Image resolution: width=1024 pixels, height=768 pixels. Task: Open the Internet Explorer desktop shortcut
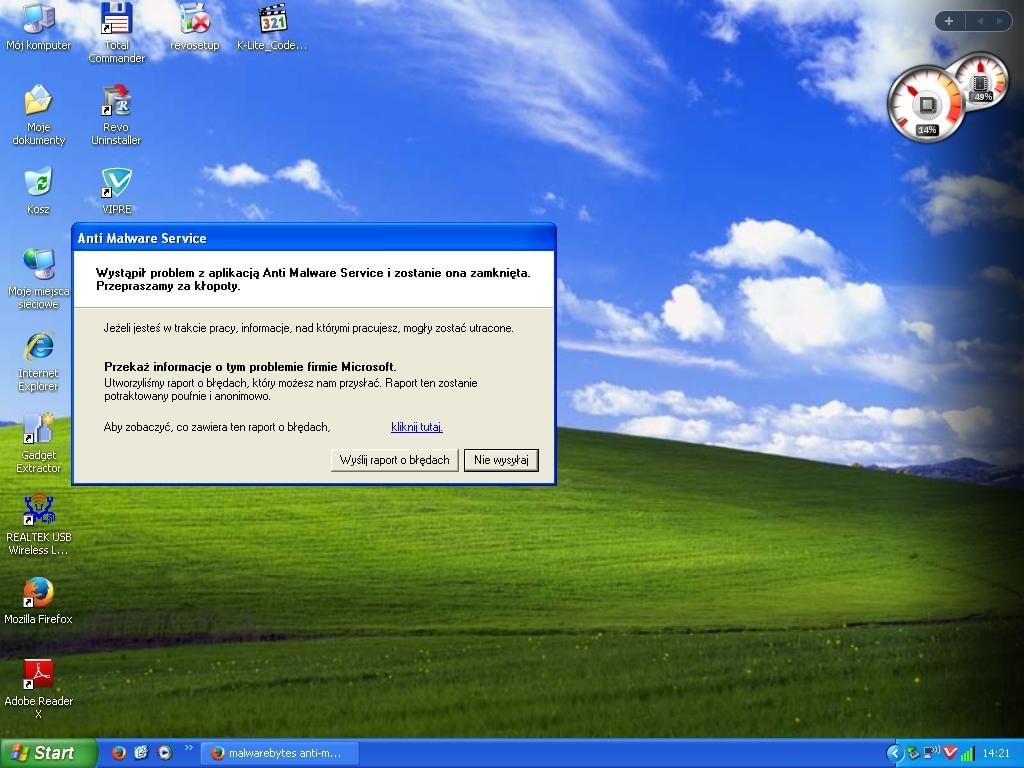(x=38, y=347)
